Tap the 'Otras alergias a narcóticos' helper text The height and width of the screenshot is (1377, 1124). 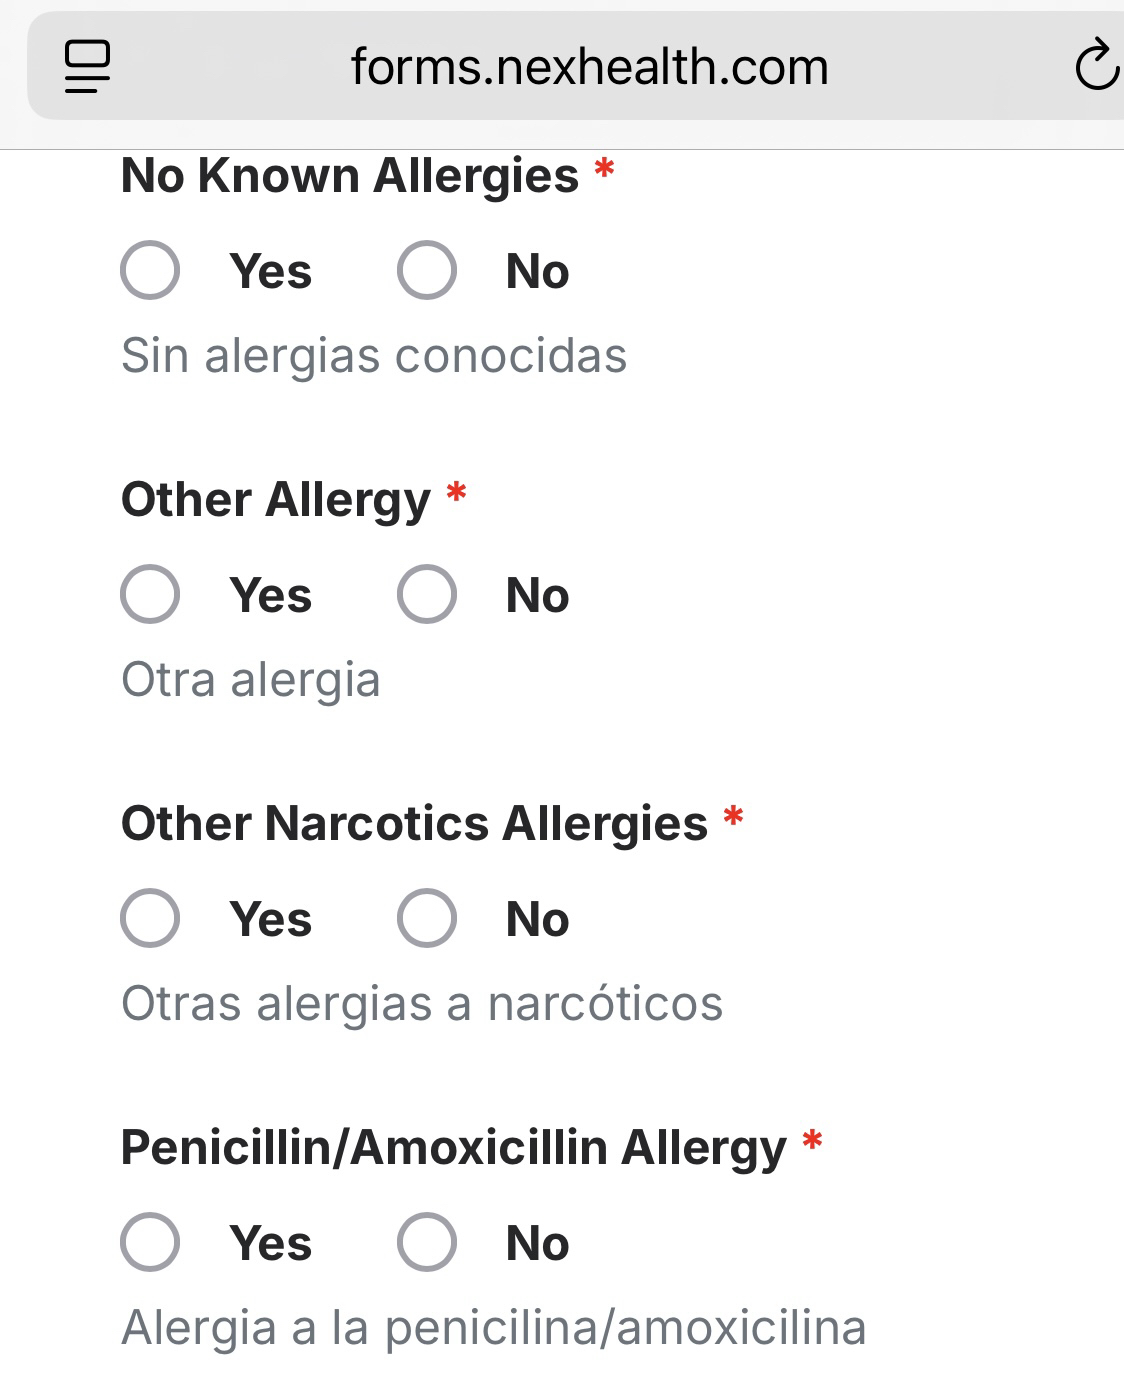pos(422,1004)
